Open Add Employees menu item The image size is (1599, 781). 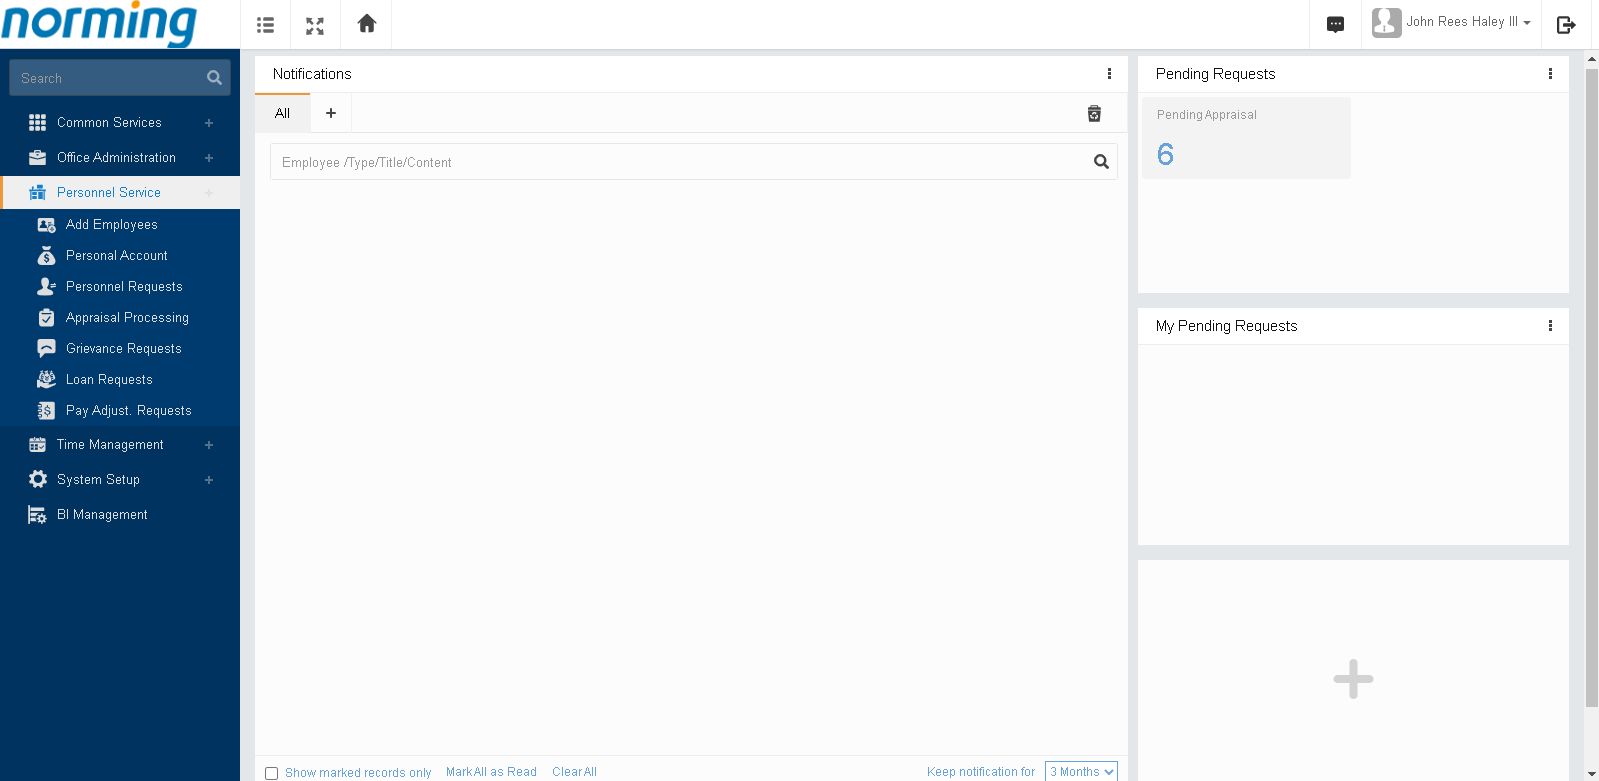pyautogui.click(x=112, y=225)
